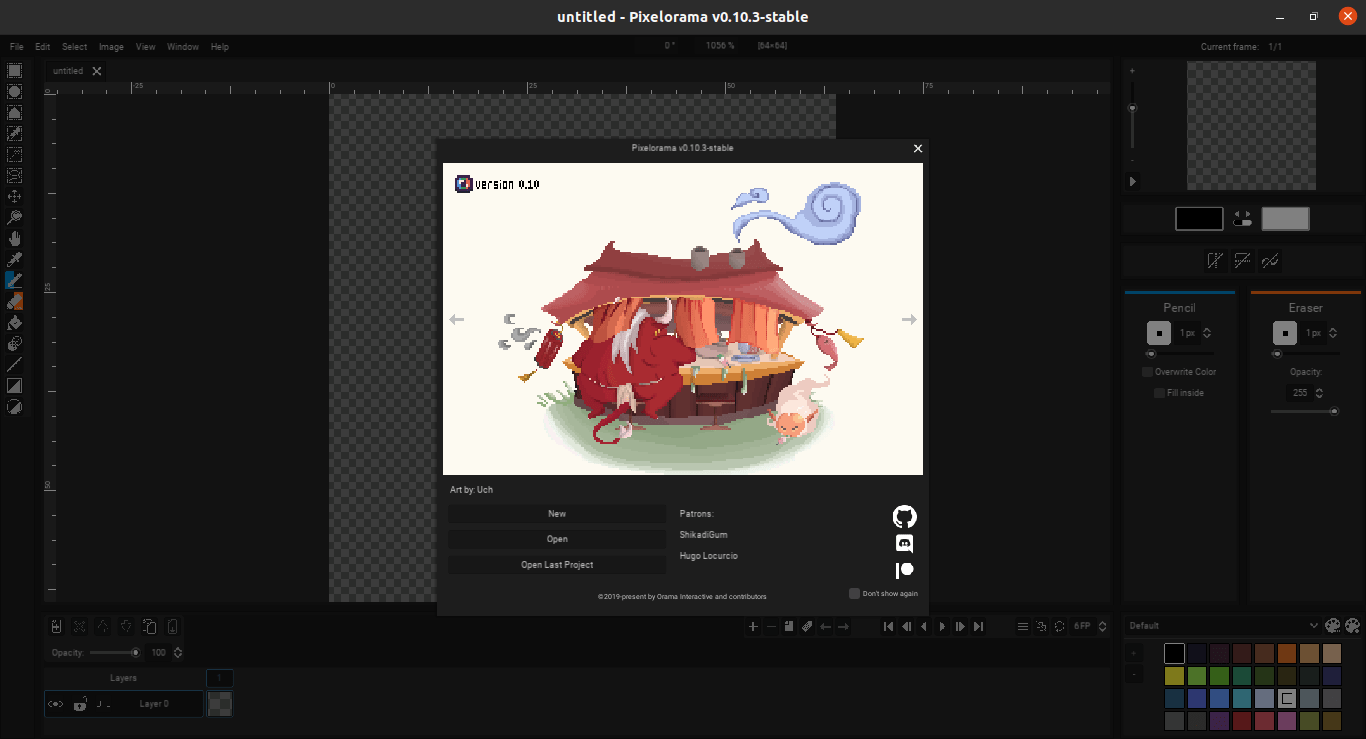Click Open button in splash dialog

click(557, 539)
